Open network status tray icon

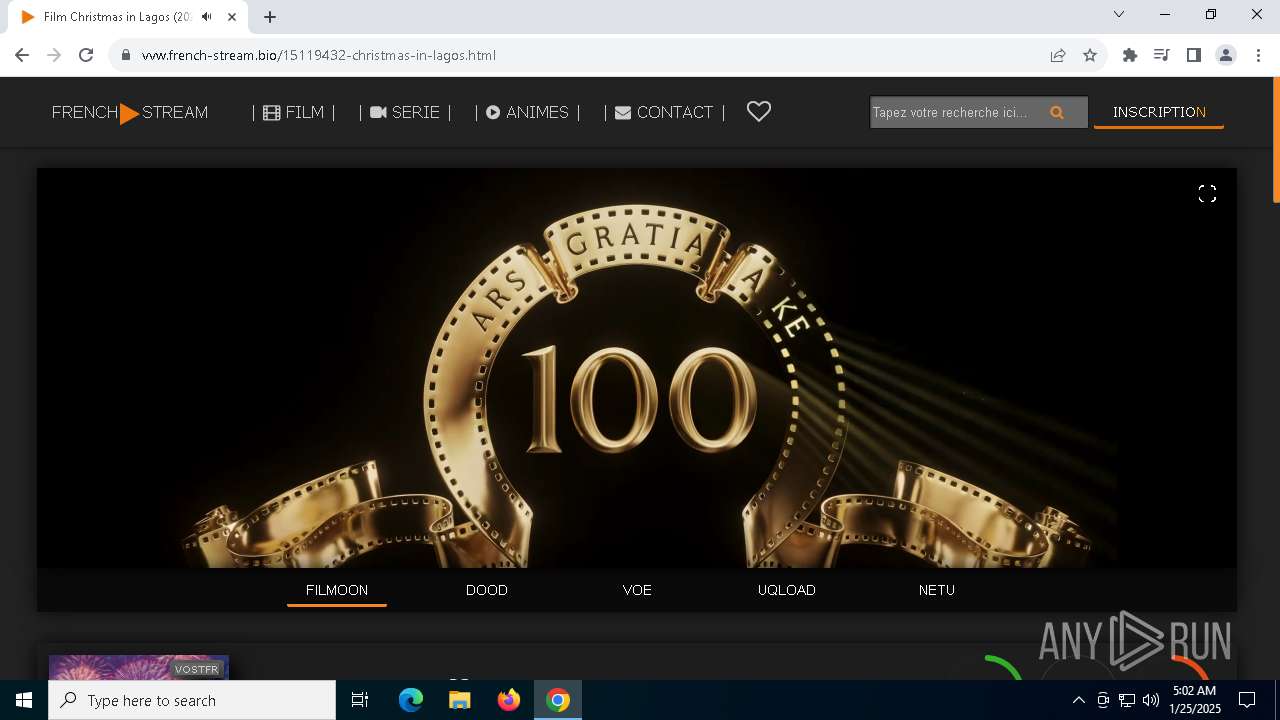[x=1127, y=700]
